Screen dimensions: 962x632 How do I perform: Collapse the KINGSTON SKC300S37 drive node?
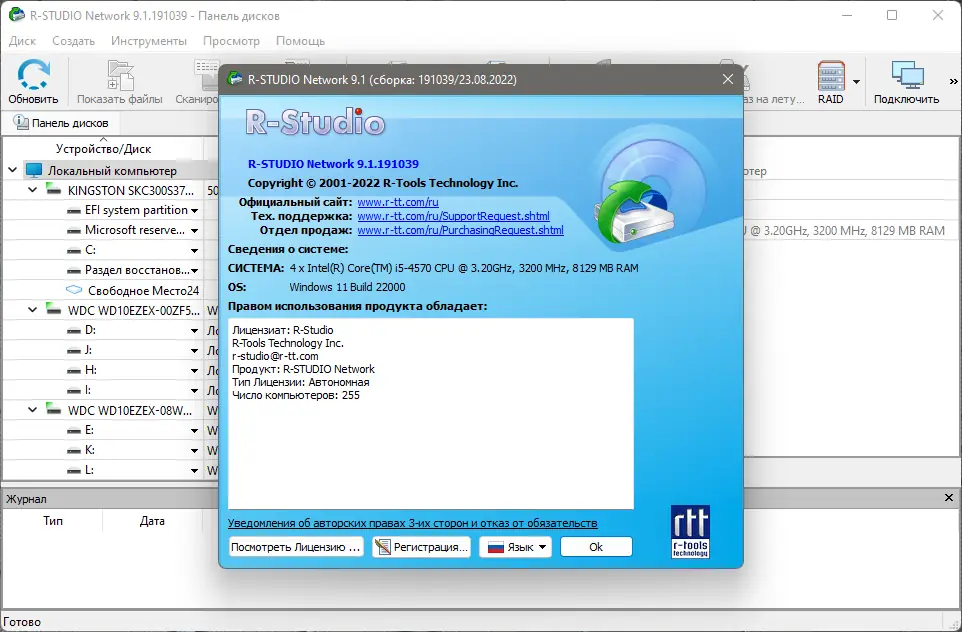click(33, 190)
